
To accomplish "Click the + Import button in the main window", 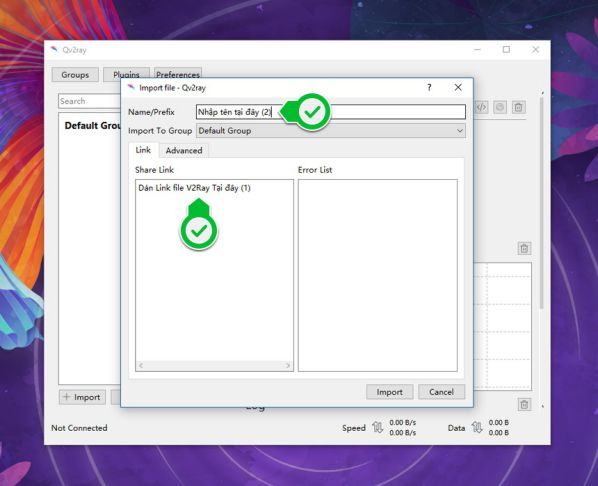I will [82, 397].
